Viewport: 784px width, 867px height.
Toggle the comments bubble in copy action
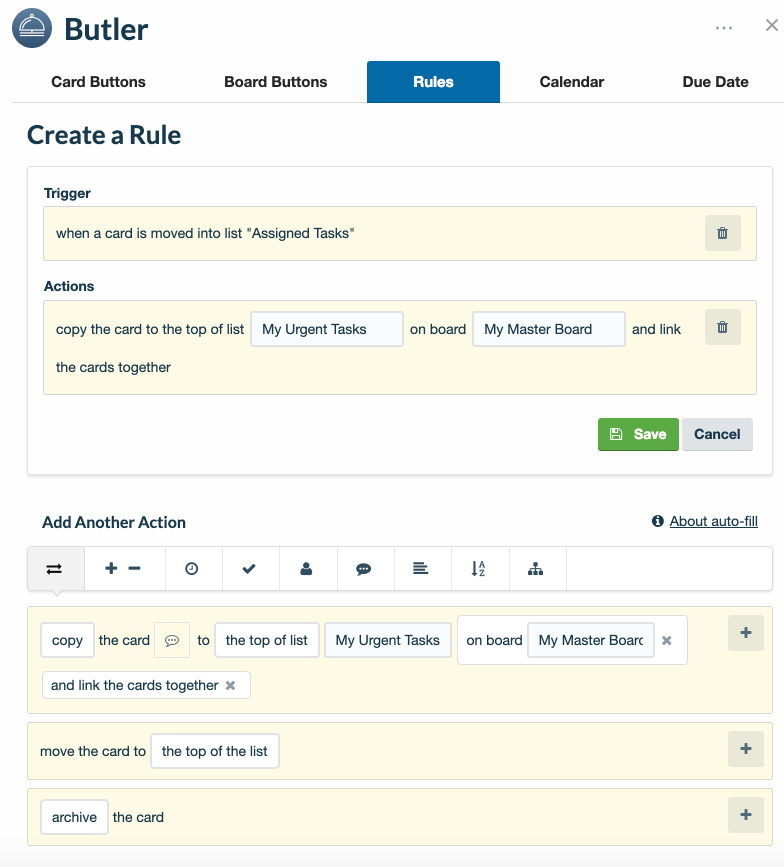pyautogui.click(x=172, y=640)
